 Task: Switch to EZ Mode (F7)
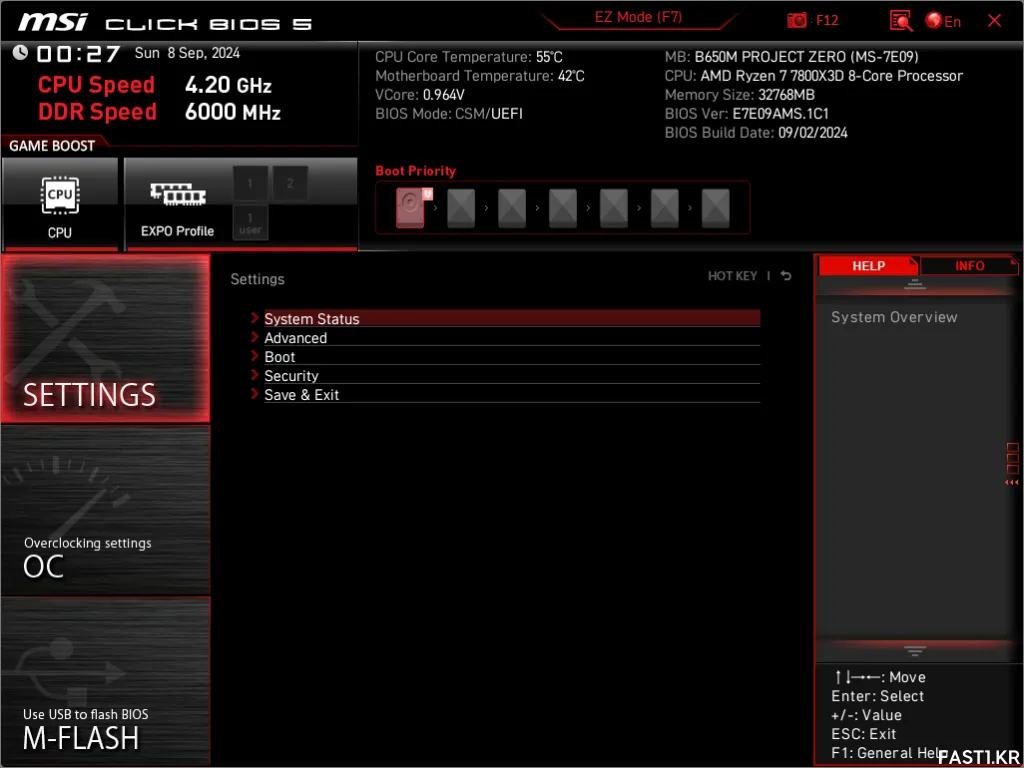640,18
